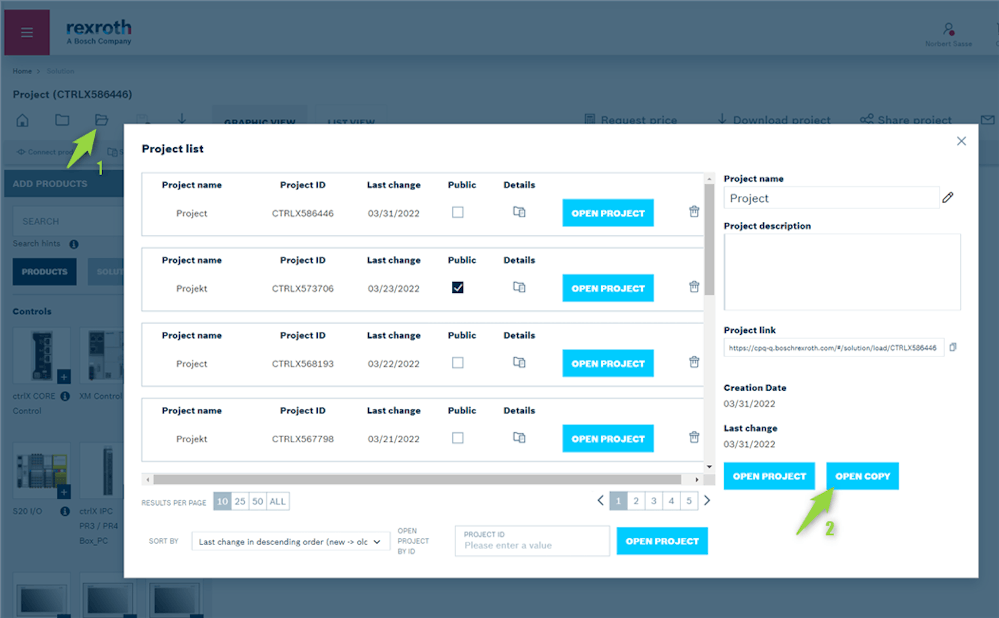The width and height of the screenshot is (999, 618).
Task: Click the horizontal scrollbar of project list
Action: (x=417, y=479)
